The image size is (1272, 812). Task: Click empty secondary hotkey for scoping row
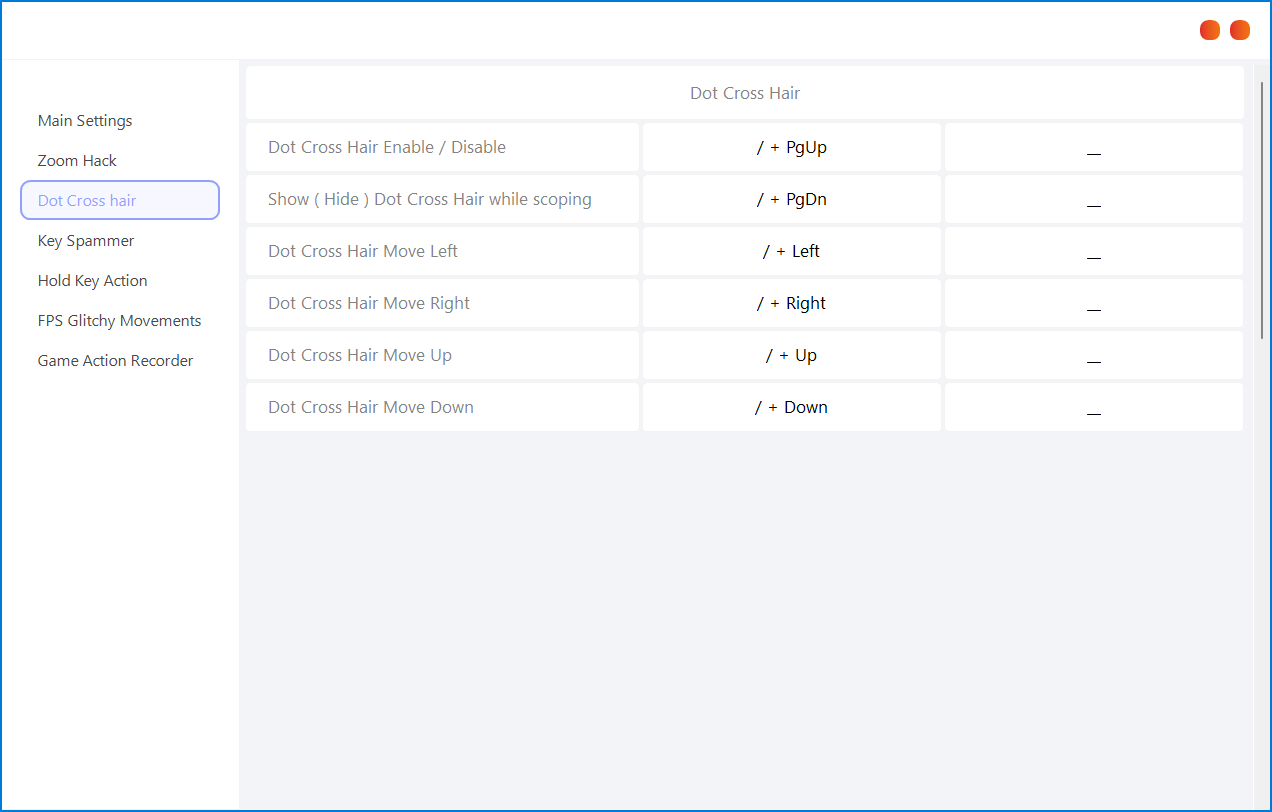pos(1093,199)
